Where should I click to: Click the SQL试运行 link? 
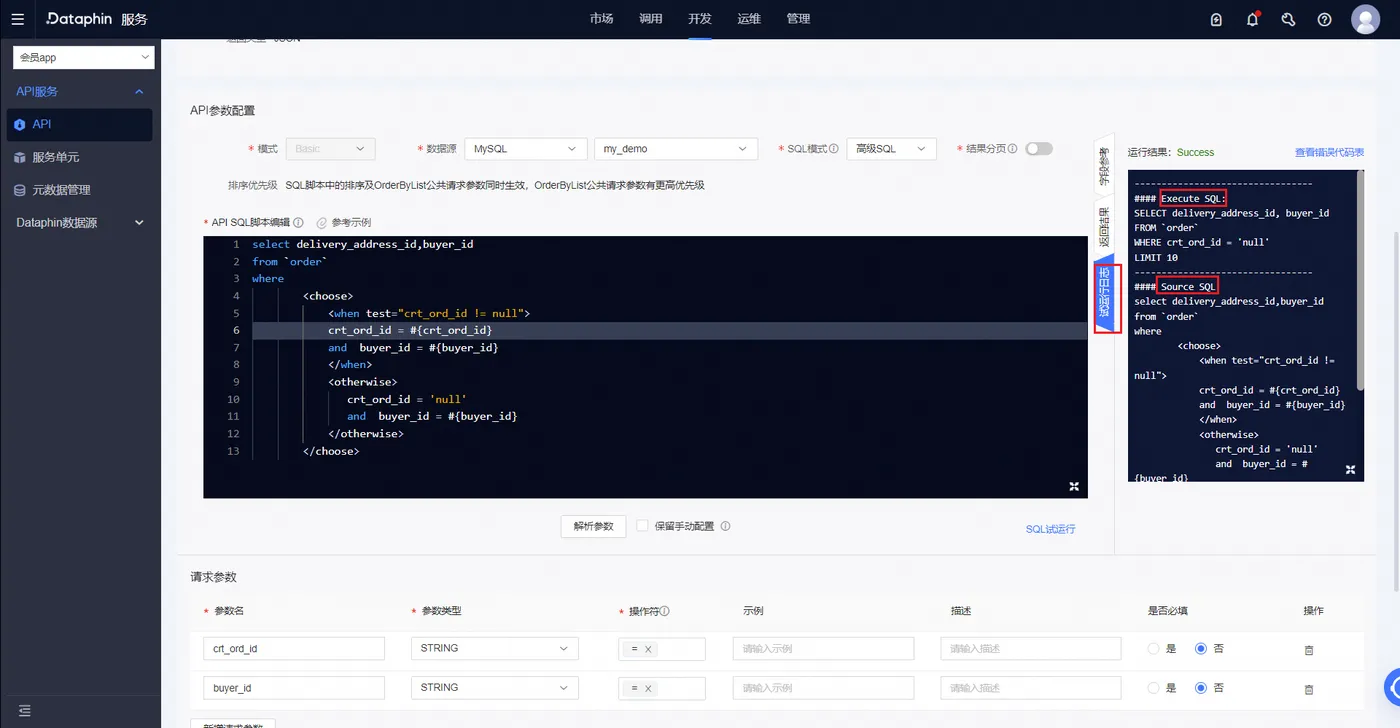(1050, 529)
